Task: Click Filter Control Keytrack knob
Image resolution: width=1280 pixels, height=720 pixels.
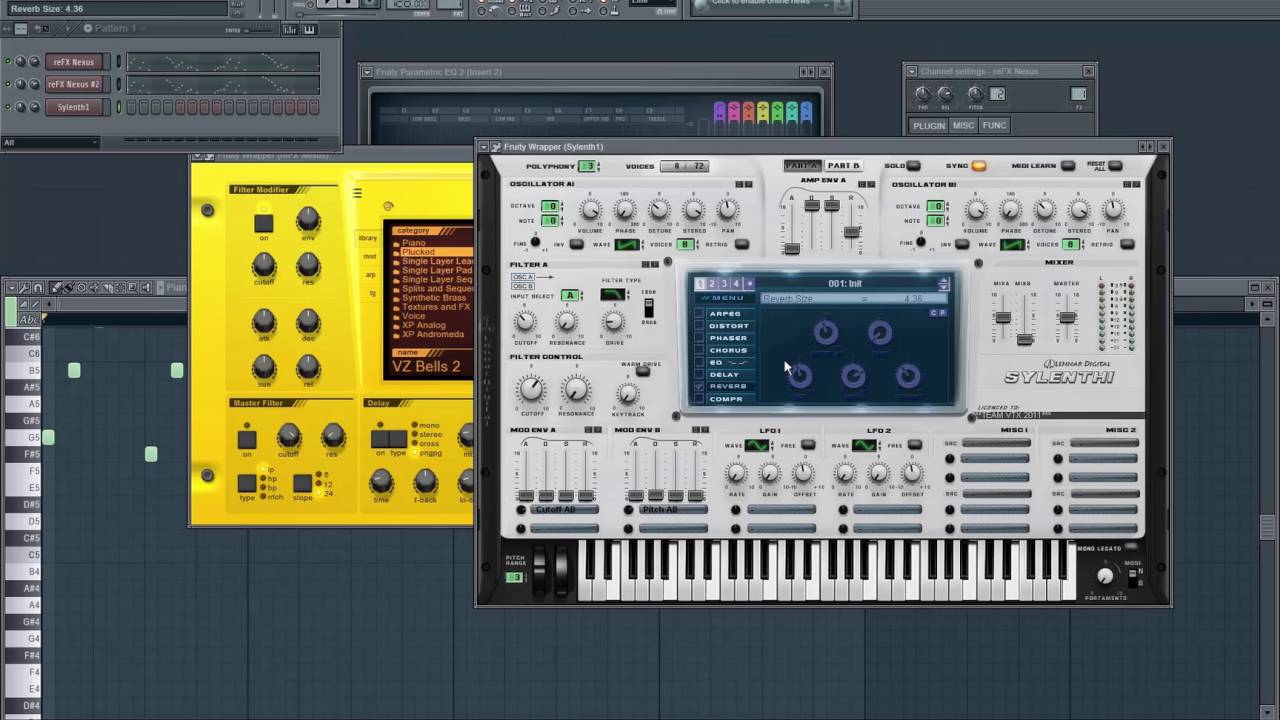Action: pos(627,392)
